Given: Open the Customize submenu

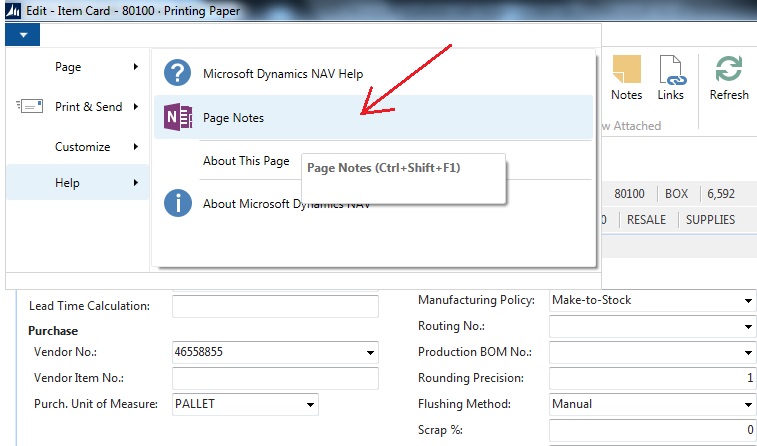Looking at the screenshot, I should click(x=77, y=147).
